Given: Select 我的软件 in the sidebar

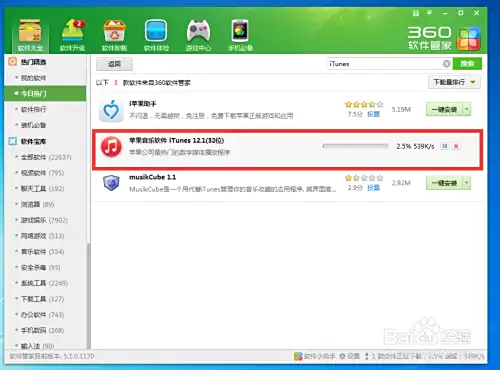Looking at the screenshot, I should [x=33, y=78].
